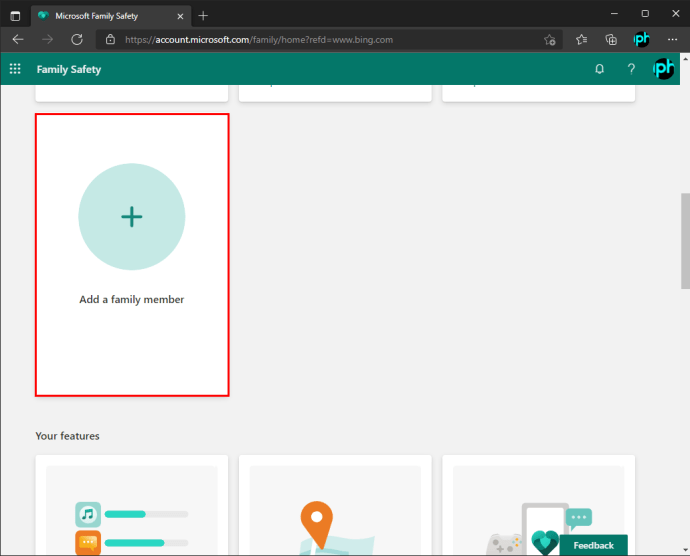Click the Add a family member label

[x=132, y=299]
